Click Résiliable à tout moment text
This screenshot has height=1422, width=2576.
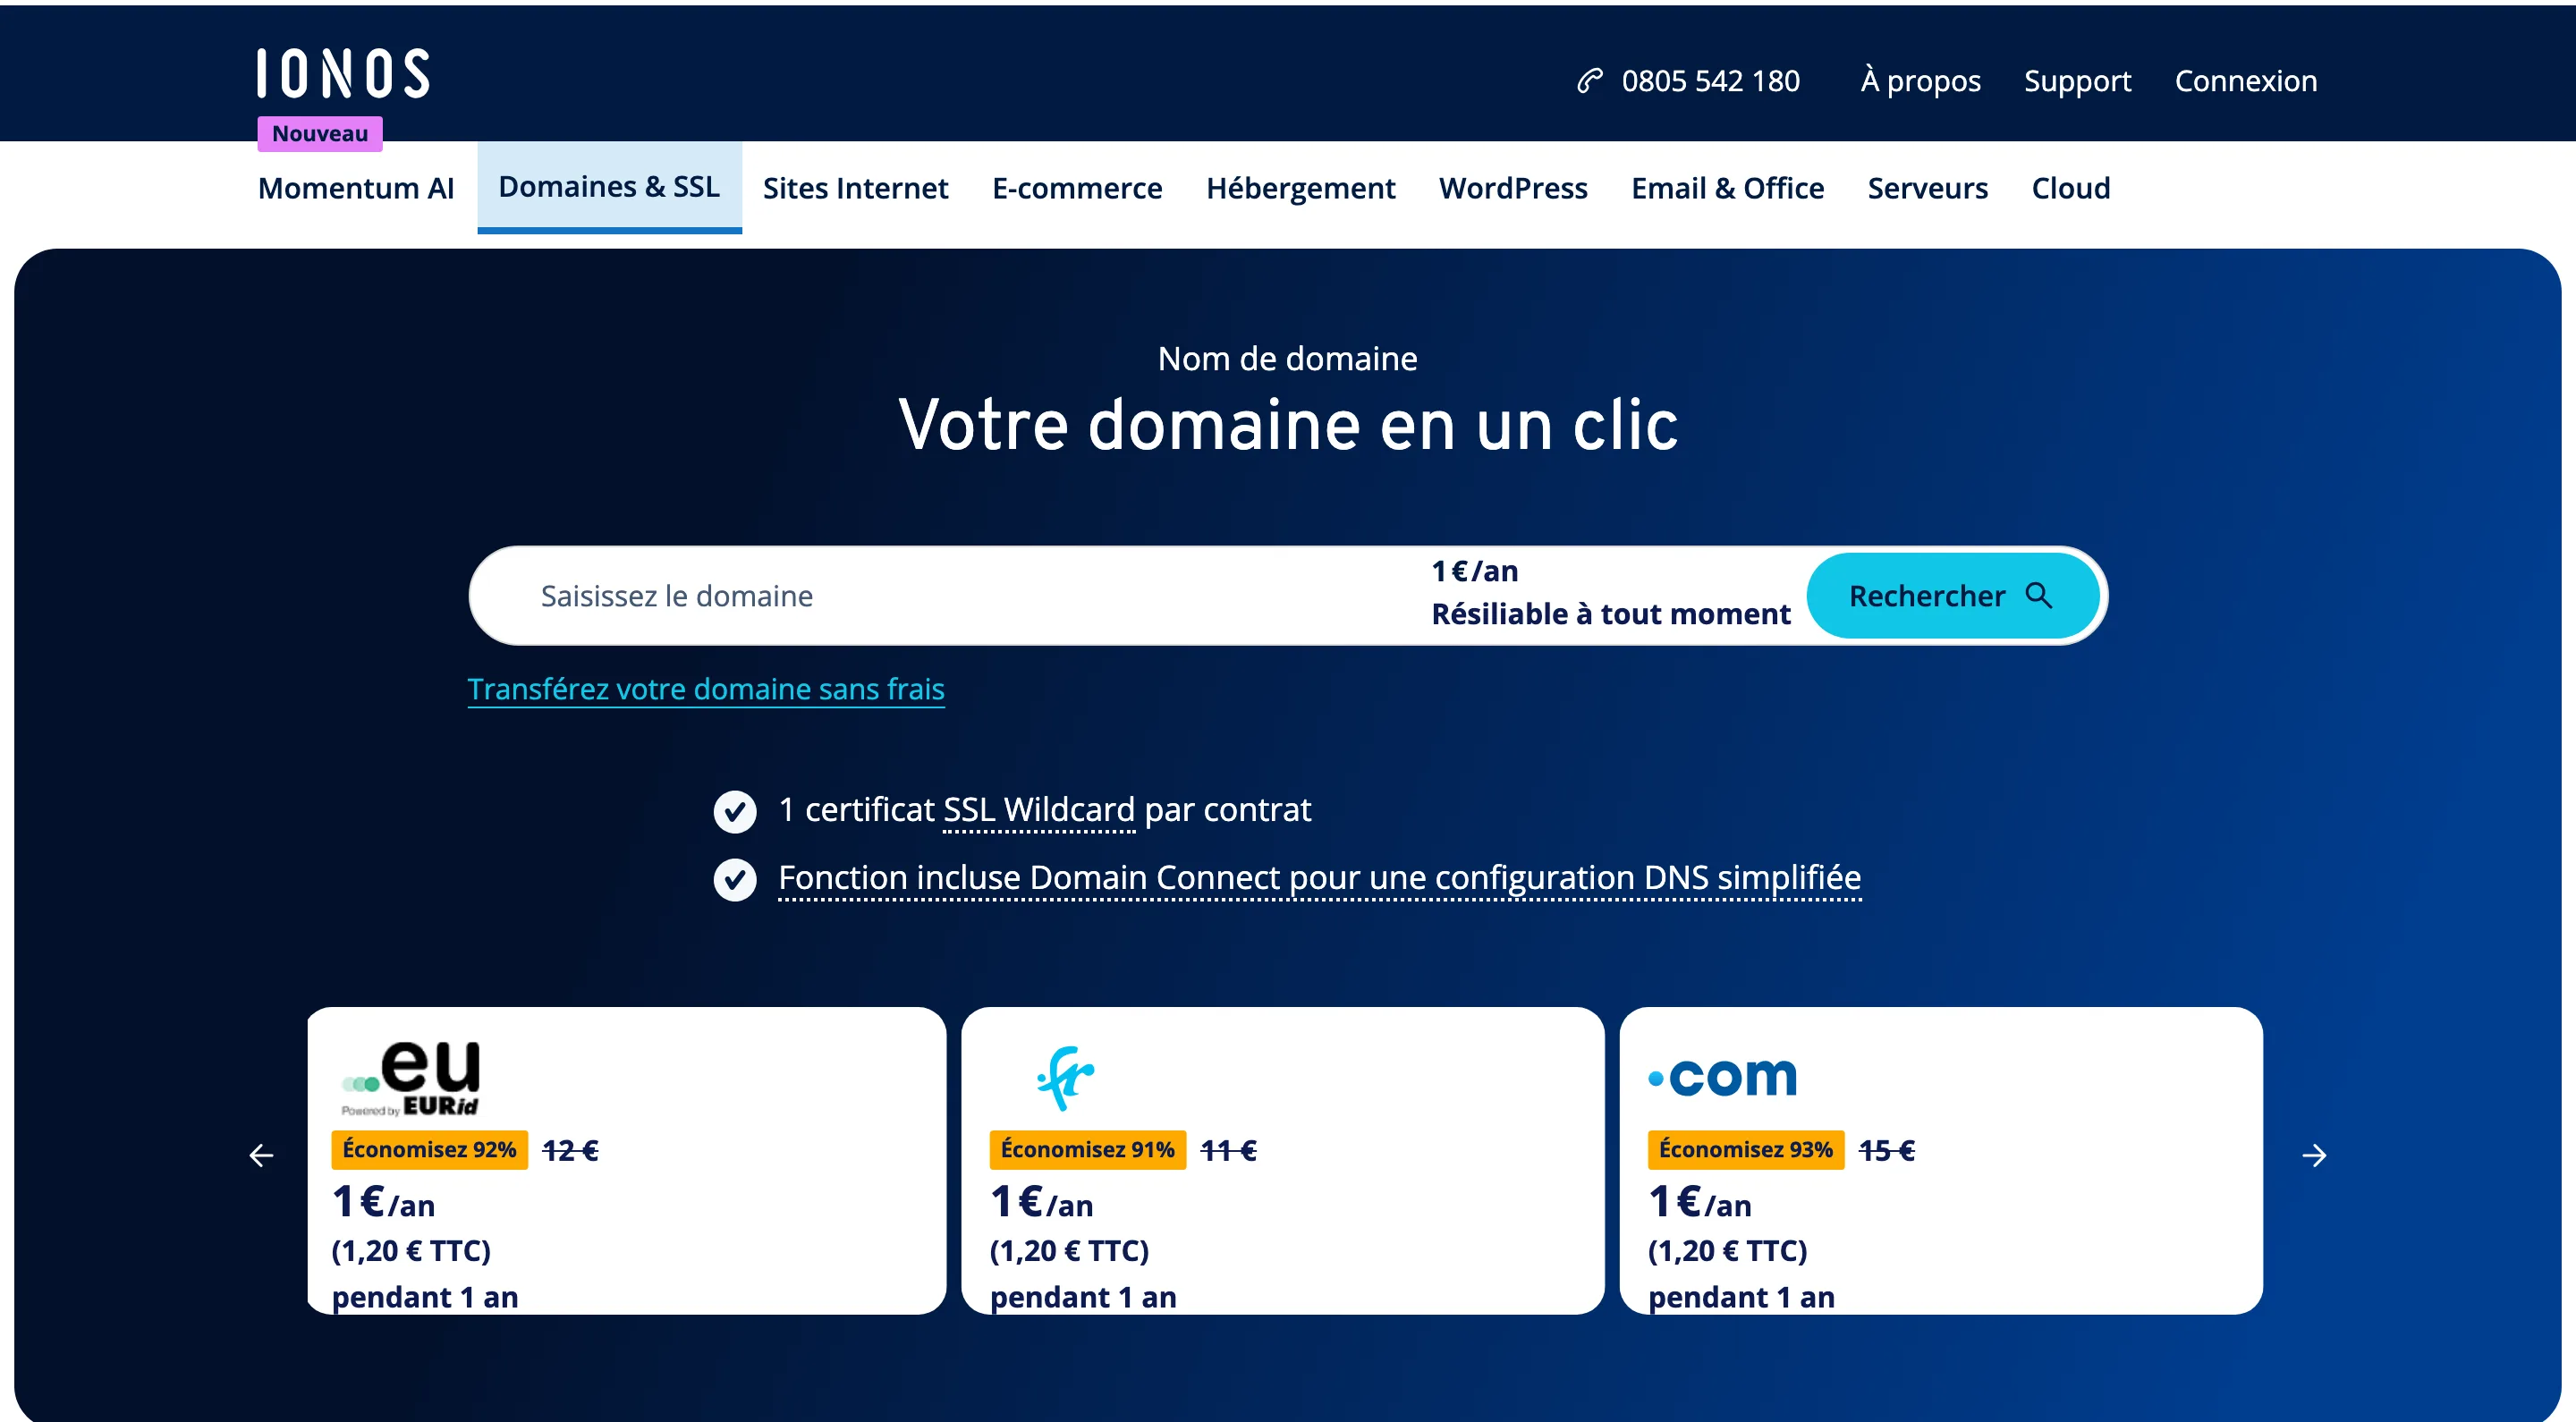point(1611,614)
